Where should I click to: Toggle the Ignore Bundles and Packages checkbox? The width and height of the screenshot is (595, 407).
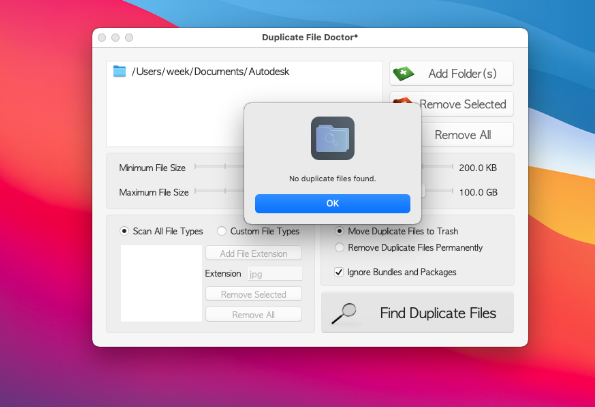point(339,272)
